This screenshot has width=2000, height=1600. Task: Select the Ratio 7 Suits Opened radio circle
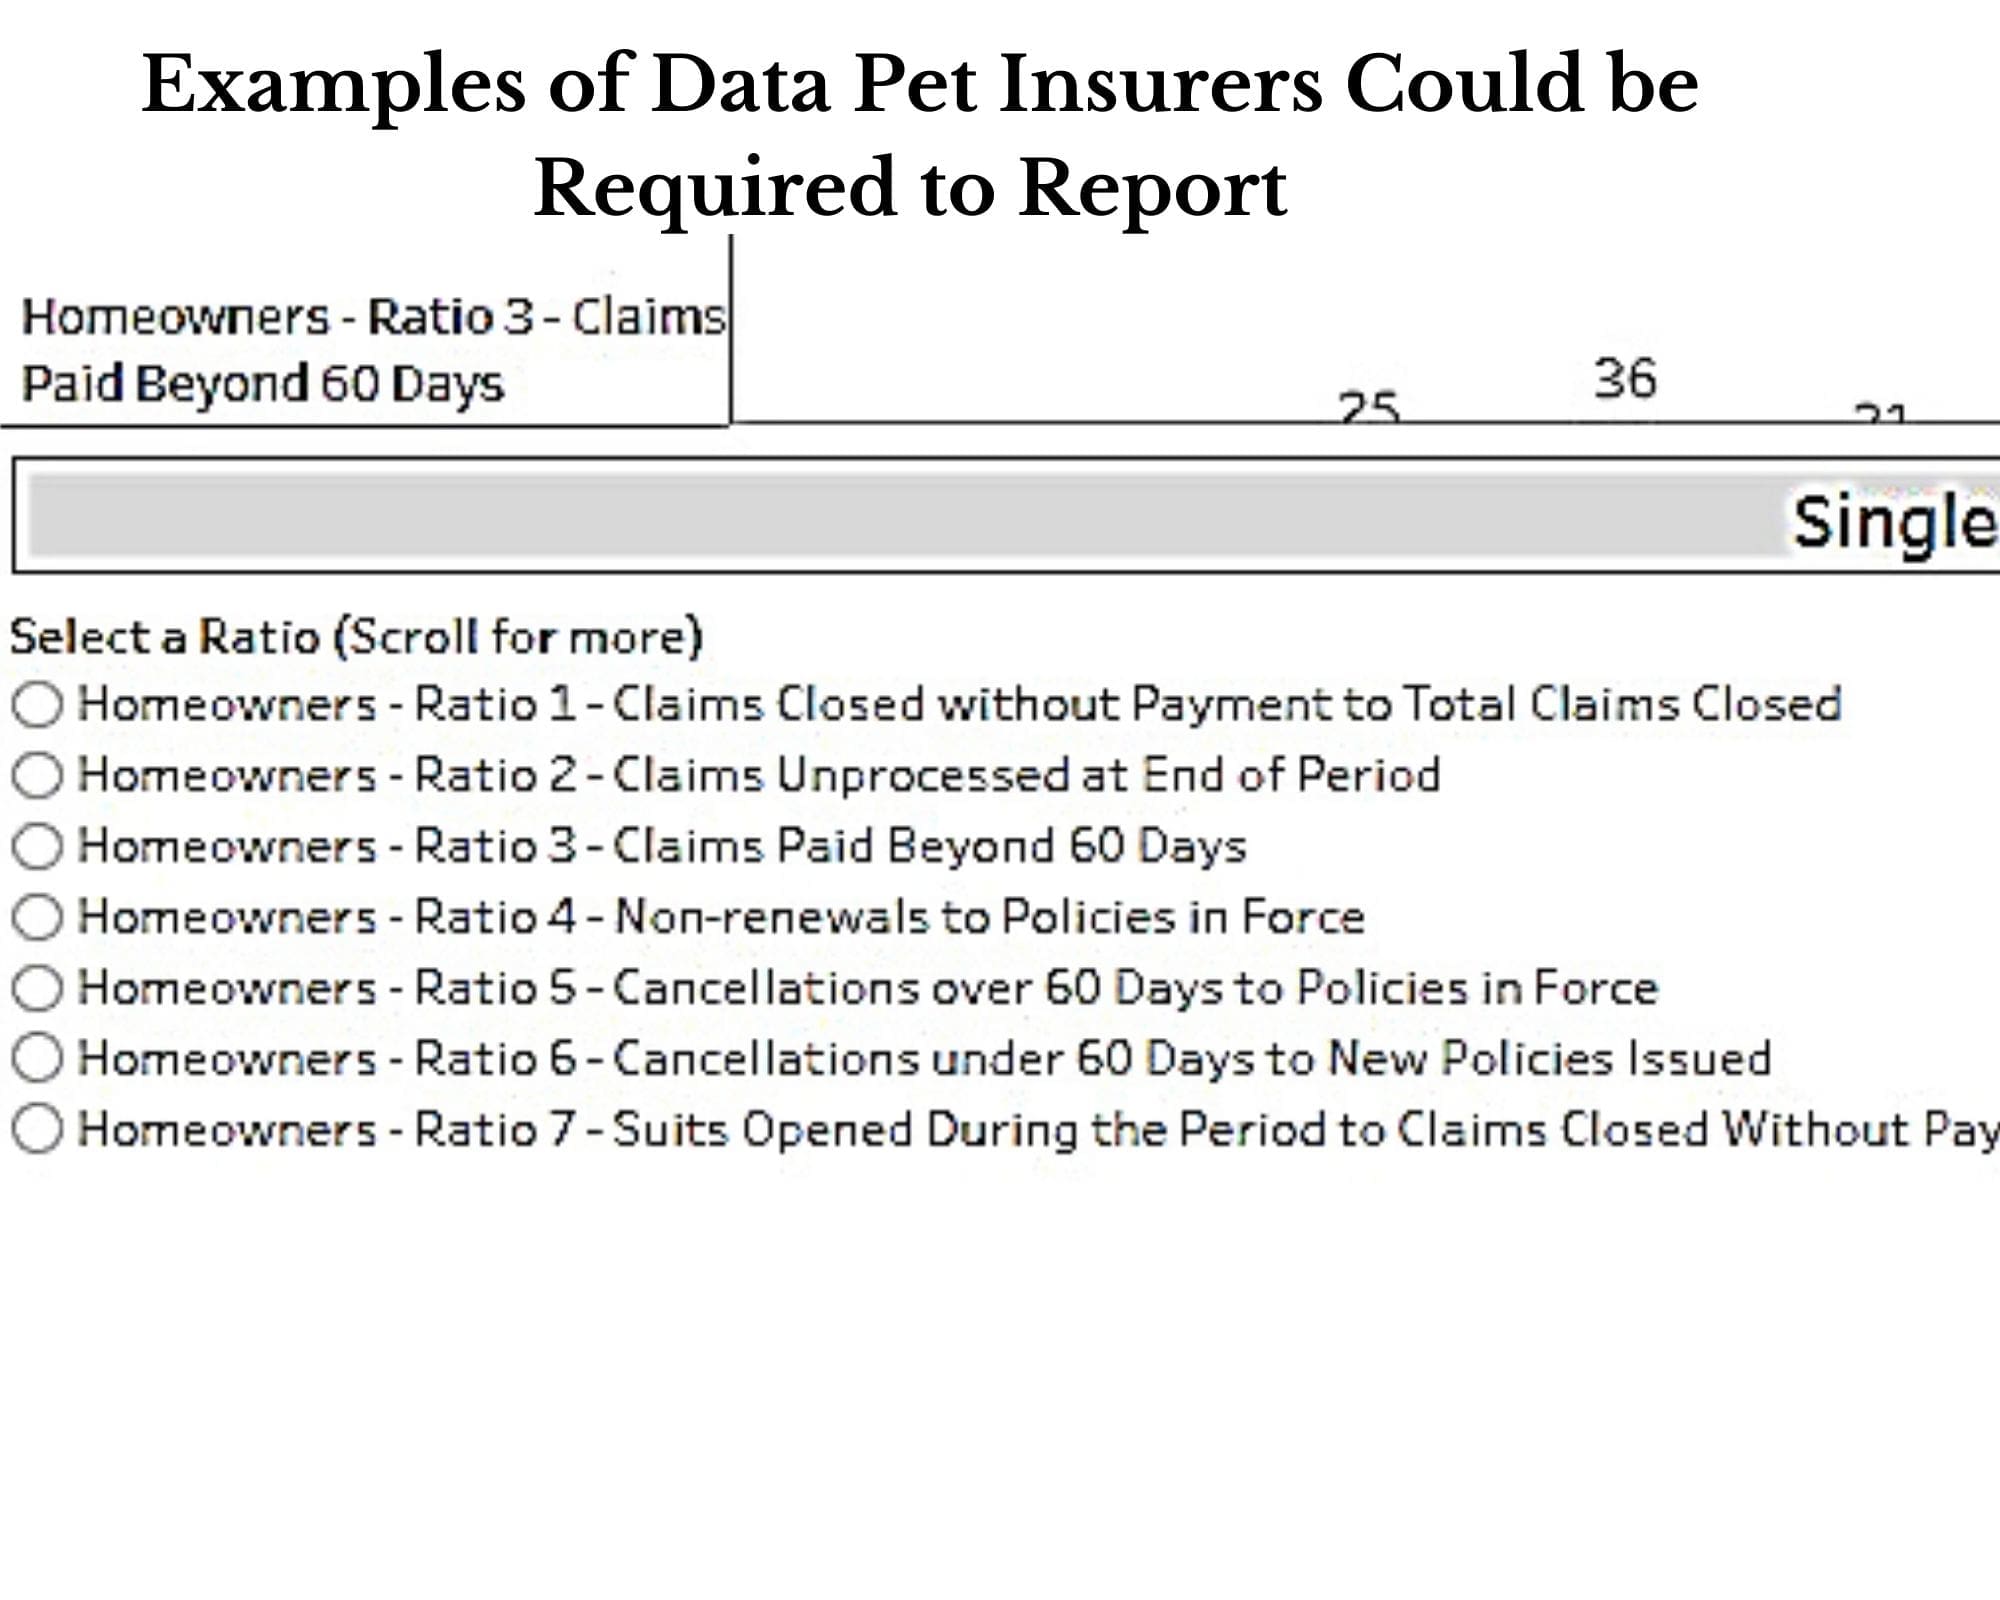coord(38,1129)
